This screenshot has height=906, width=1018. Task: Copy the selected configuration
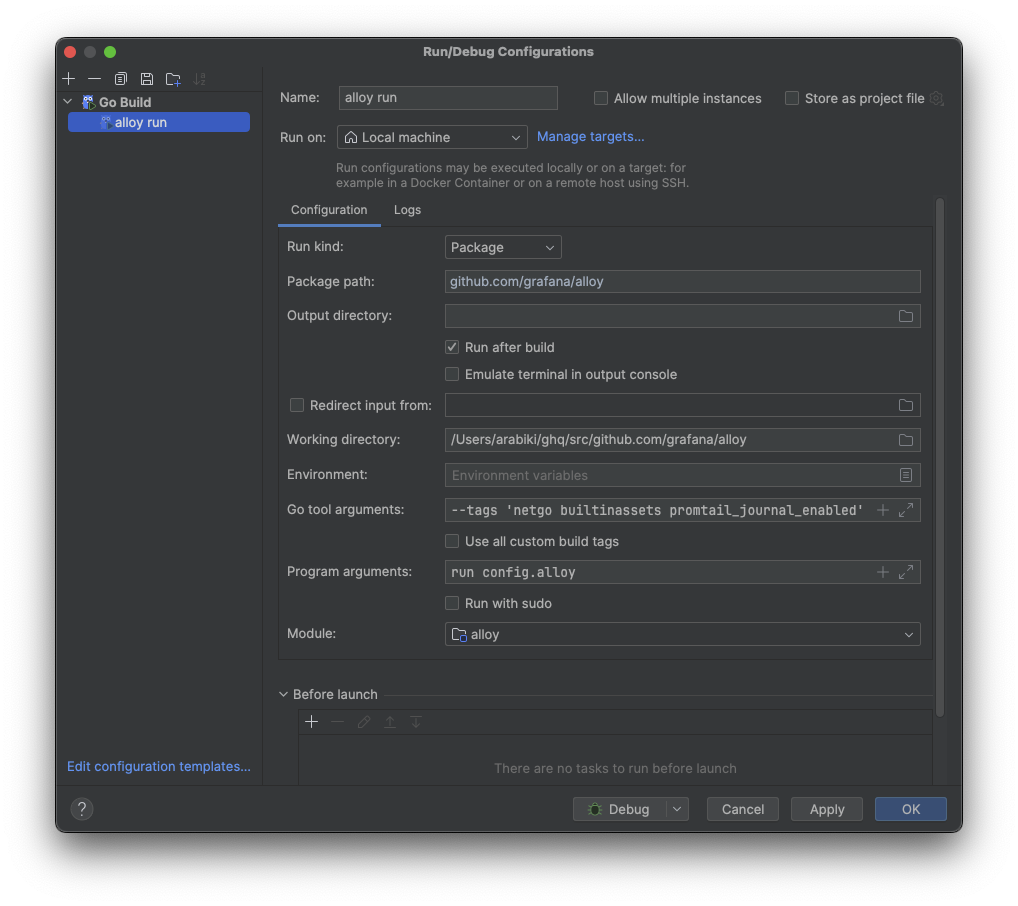point(121,79)
